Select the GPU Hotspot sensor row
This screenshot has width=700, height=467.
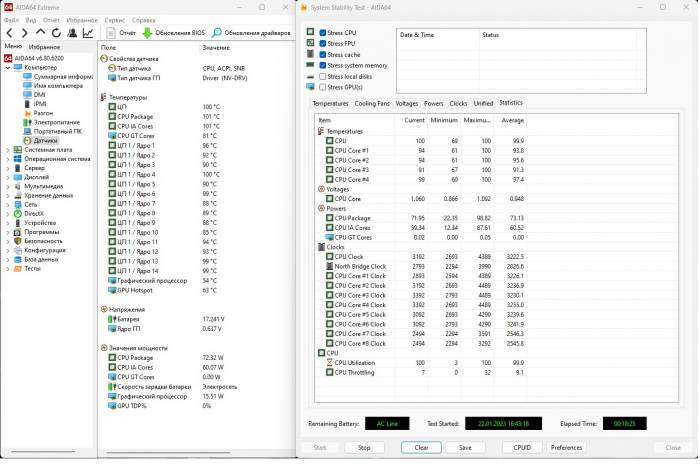click(x=196, y=291)
